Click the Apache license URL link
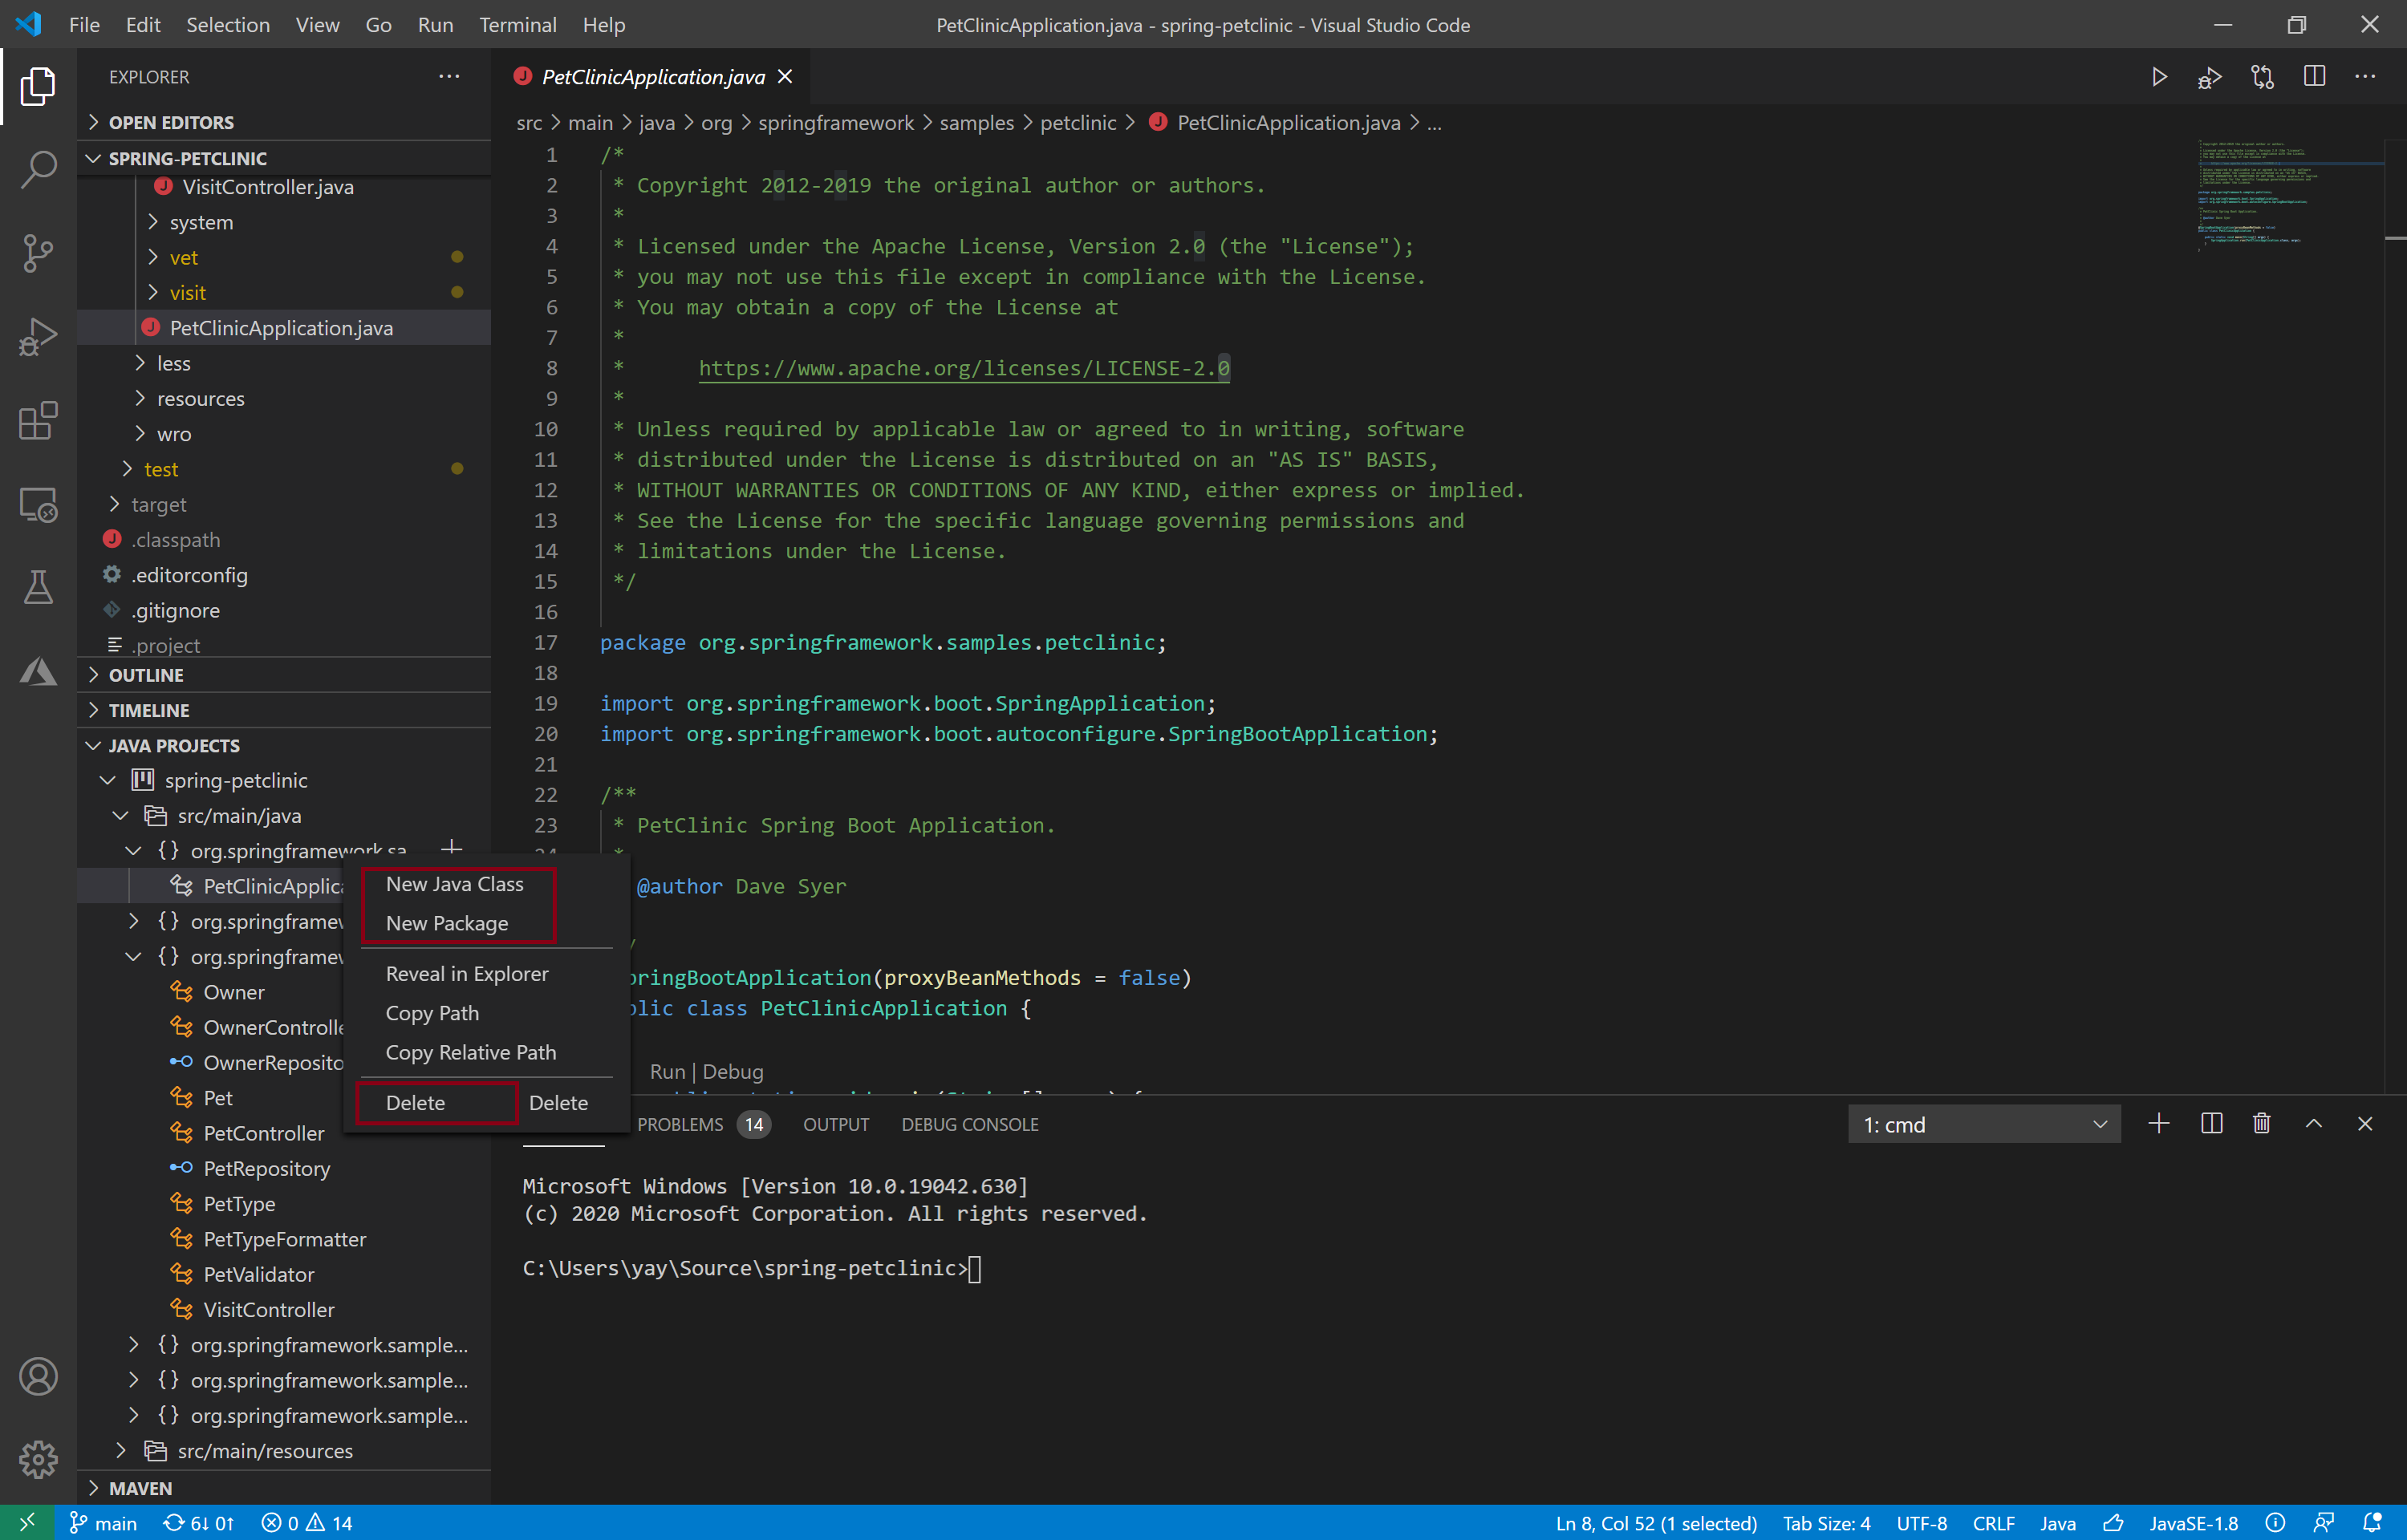Screen dimensions: 2407x1540 [x=963, y=368]
